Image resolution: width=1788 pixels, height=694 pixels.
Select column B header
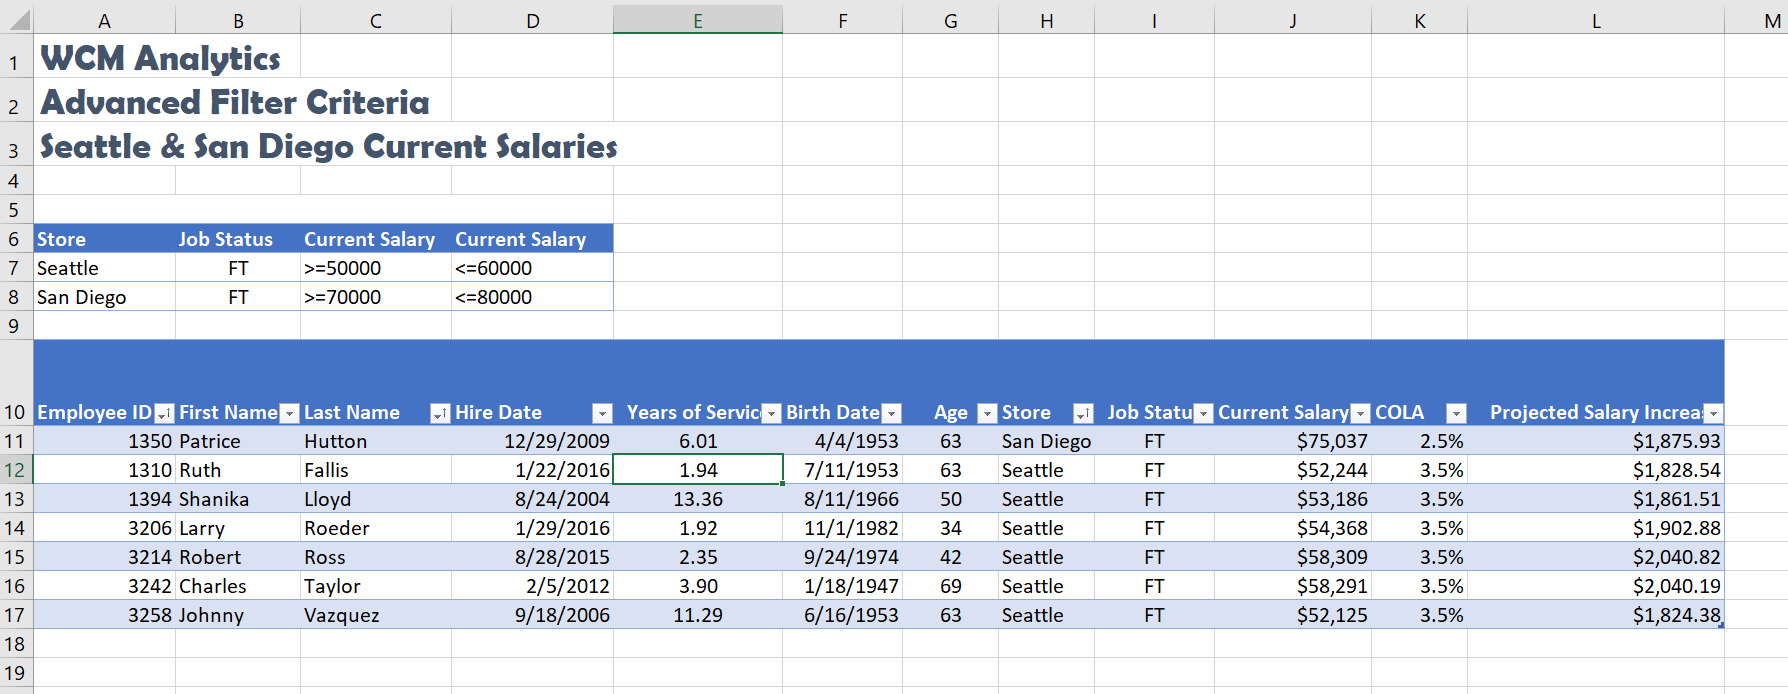click(x=238, y=20)
